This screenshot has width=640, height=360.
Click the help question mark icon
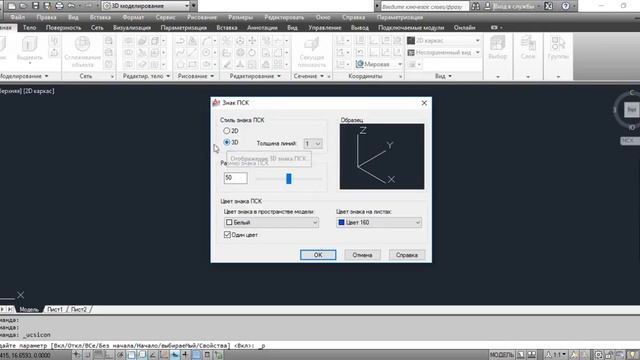point(565,6)
